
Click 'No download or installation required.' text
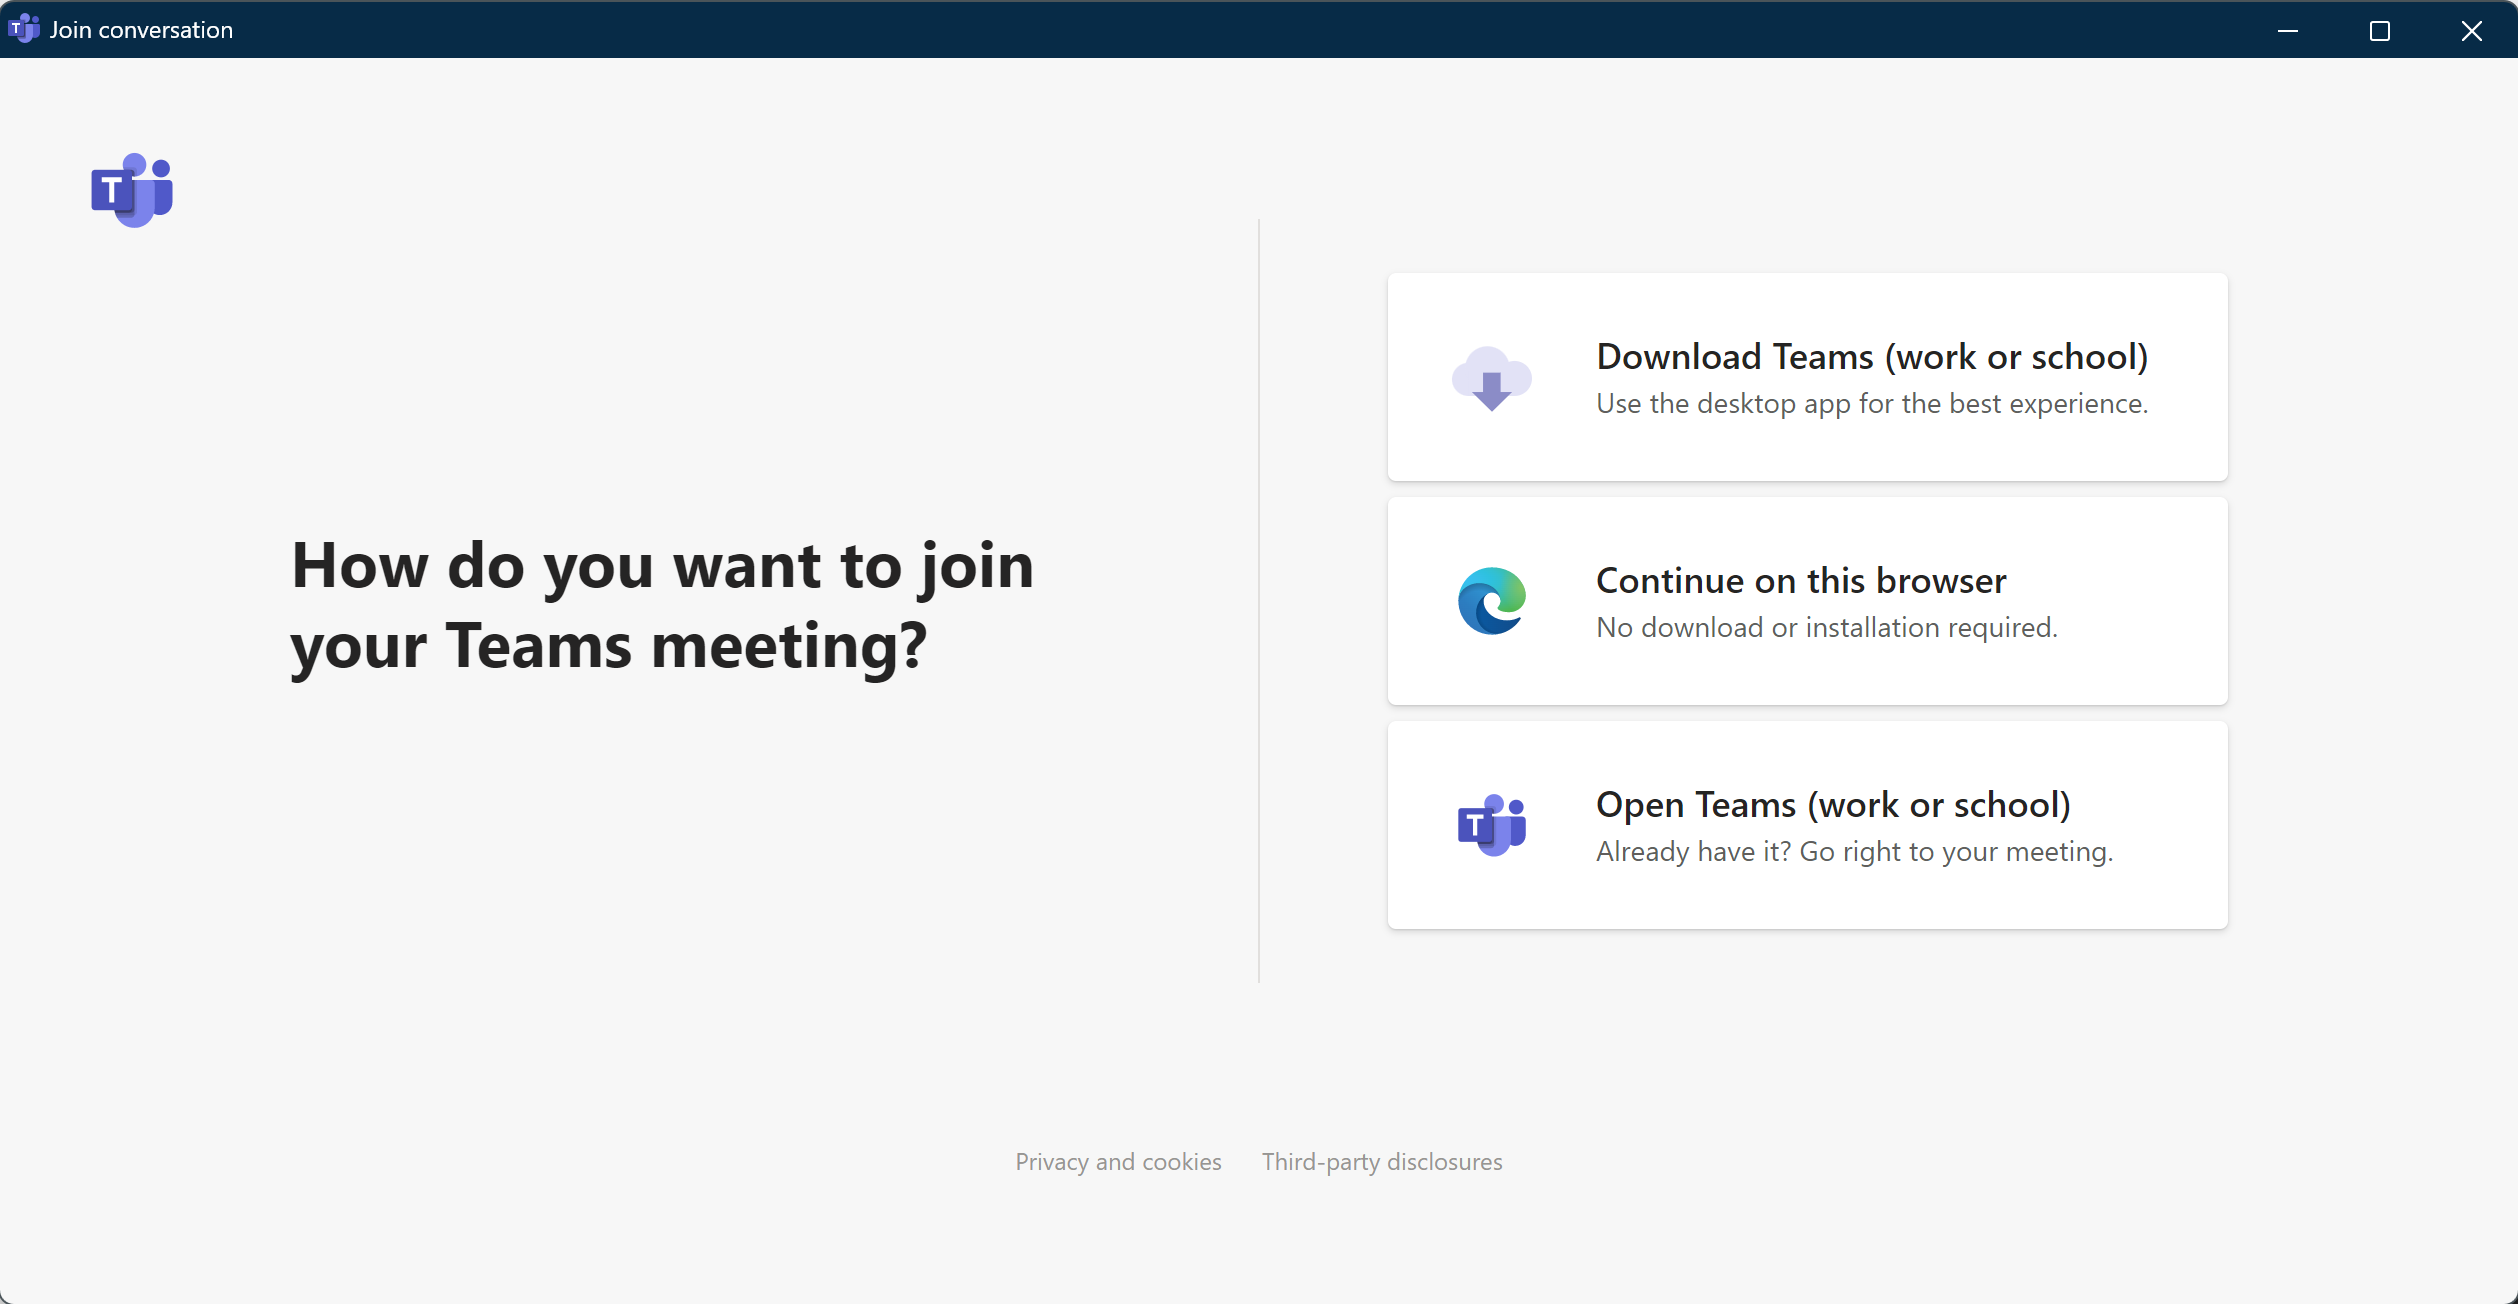(x=1827, y=627)
